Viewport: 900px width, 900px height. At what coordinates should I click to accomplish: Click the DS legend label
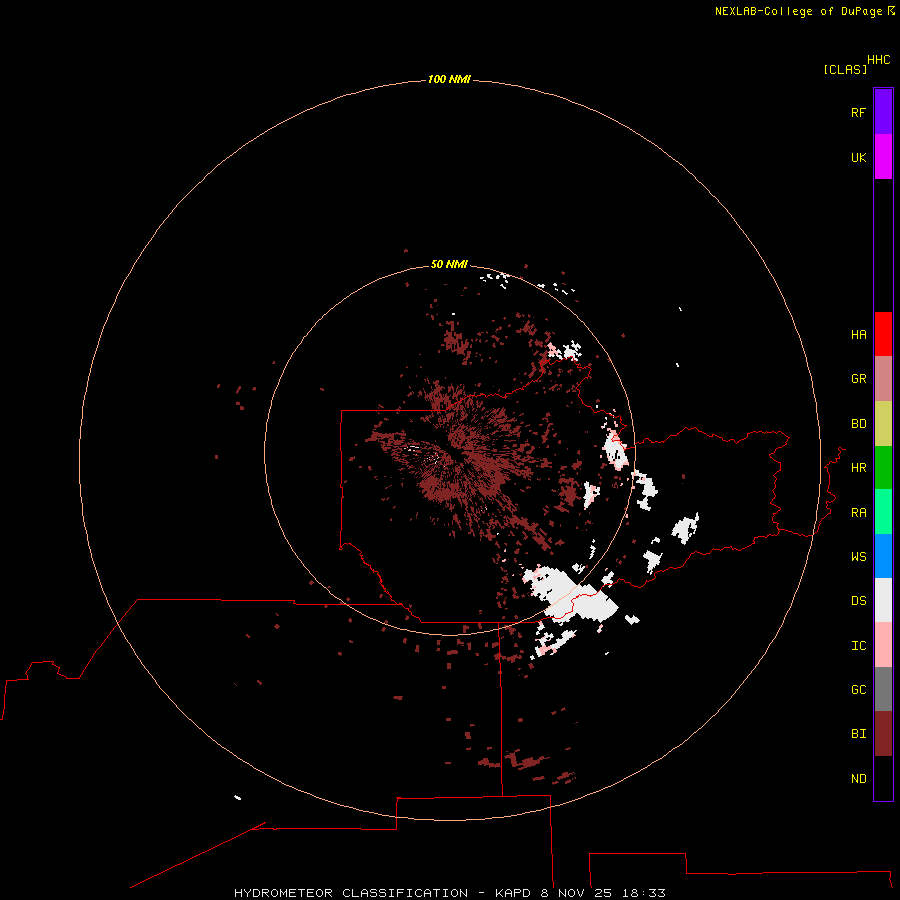[858, 601]
